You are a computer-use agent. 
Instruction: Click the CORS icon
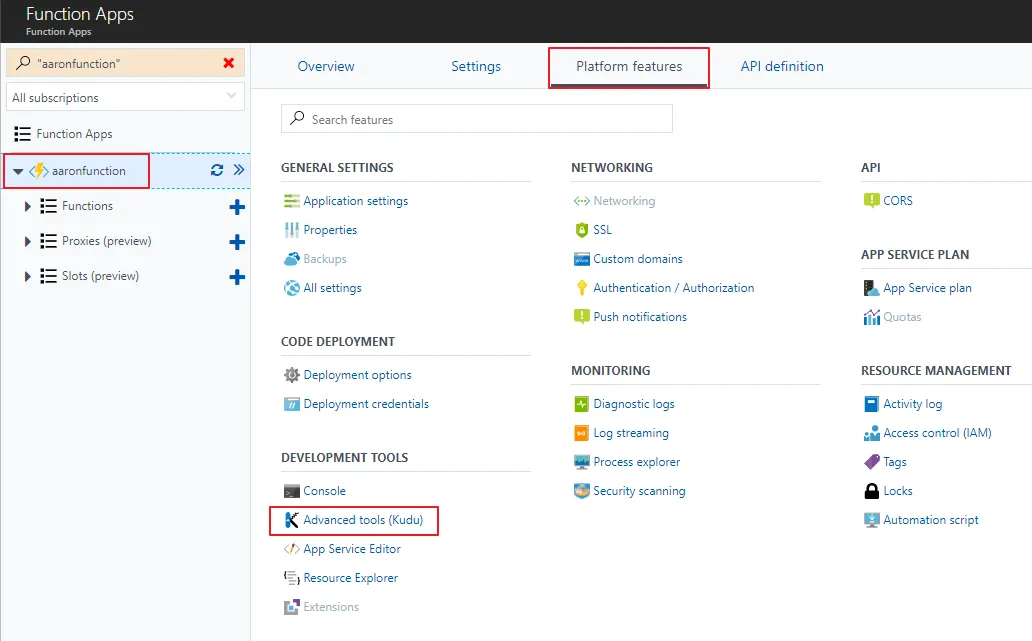(871, 201)
